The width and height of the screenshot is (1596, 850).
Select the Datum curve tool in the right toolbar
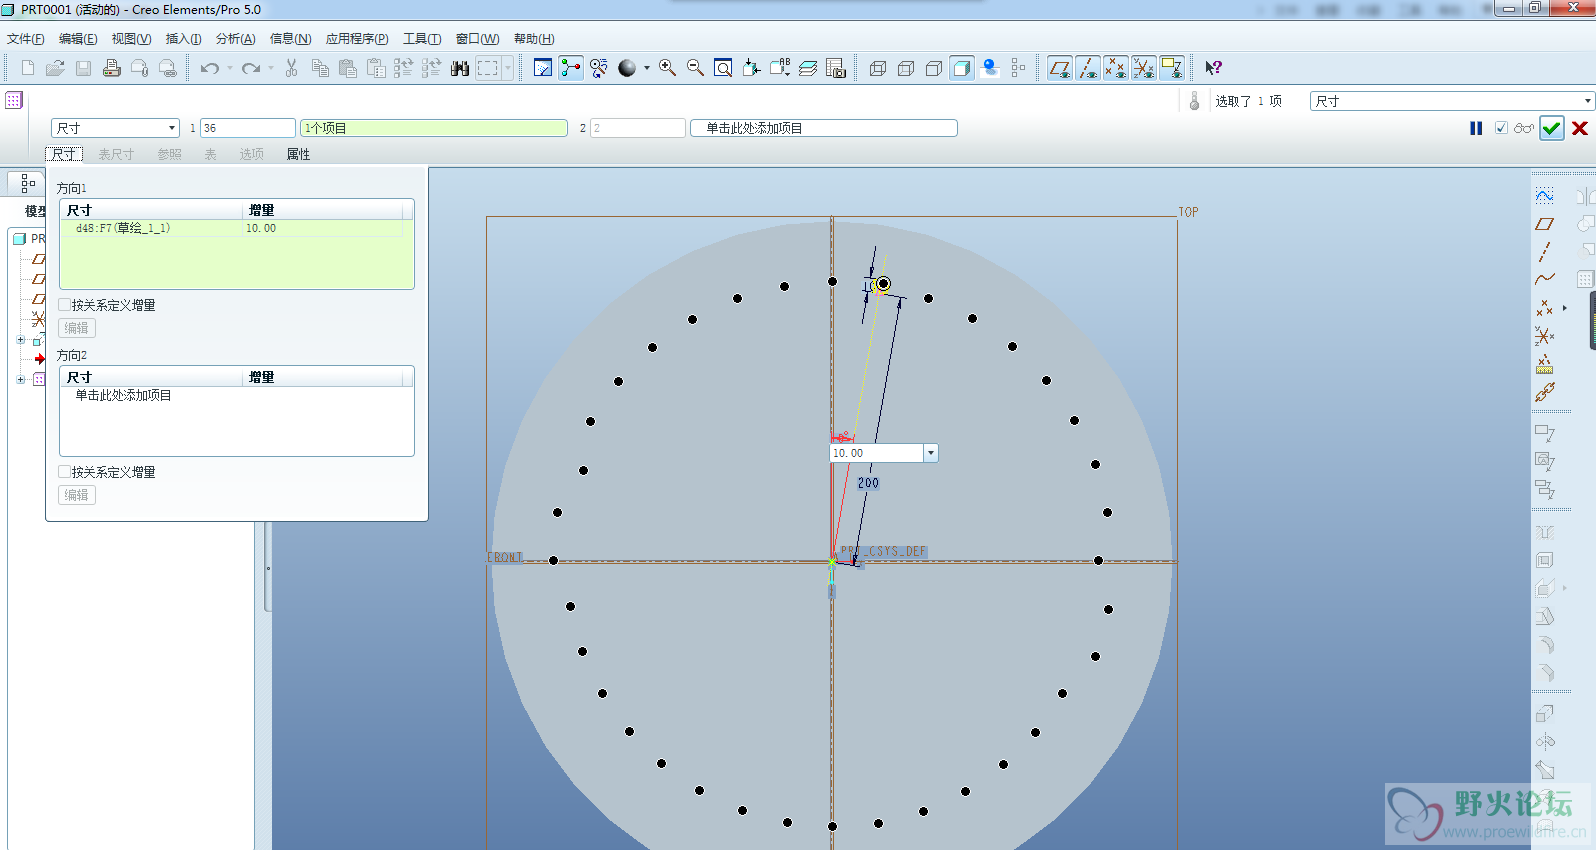point(1545,279)
